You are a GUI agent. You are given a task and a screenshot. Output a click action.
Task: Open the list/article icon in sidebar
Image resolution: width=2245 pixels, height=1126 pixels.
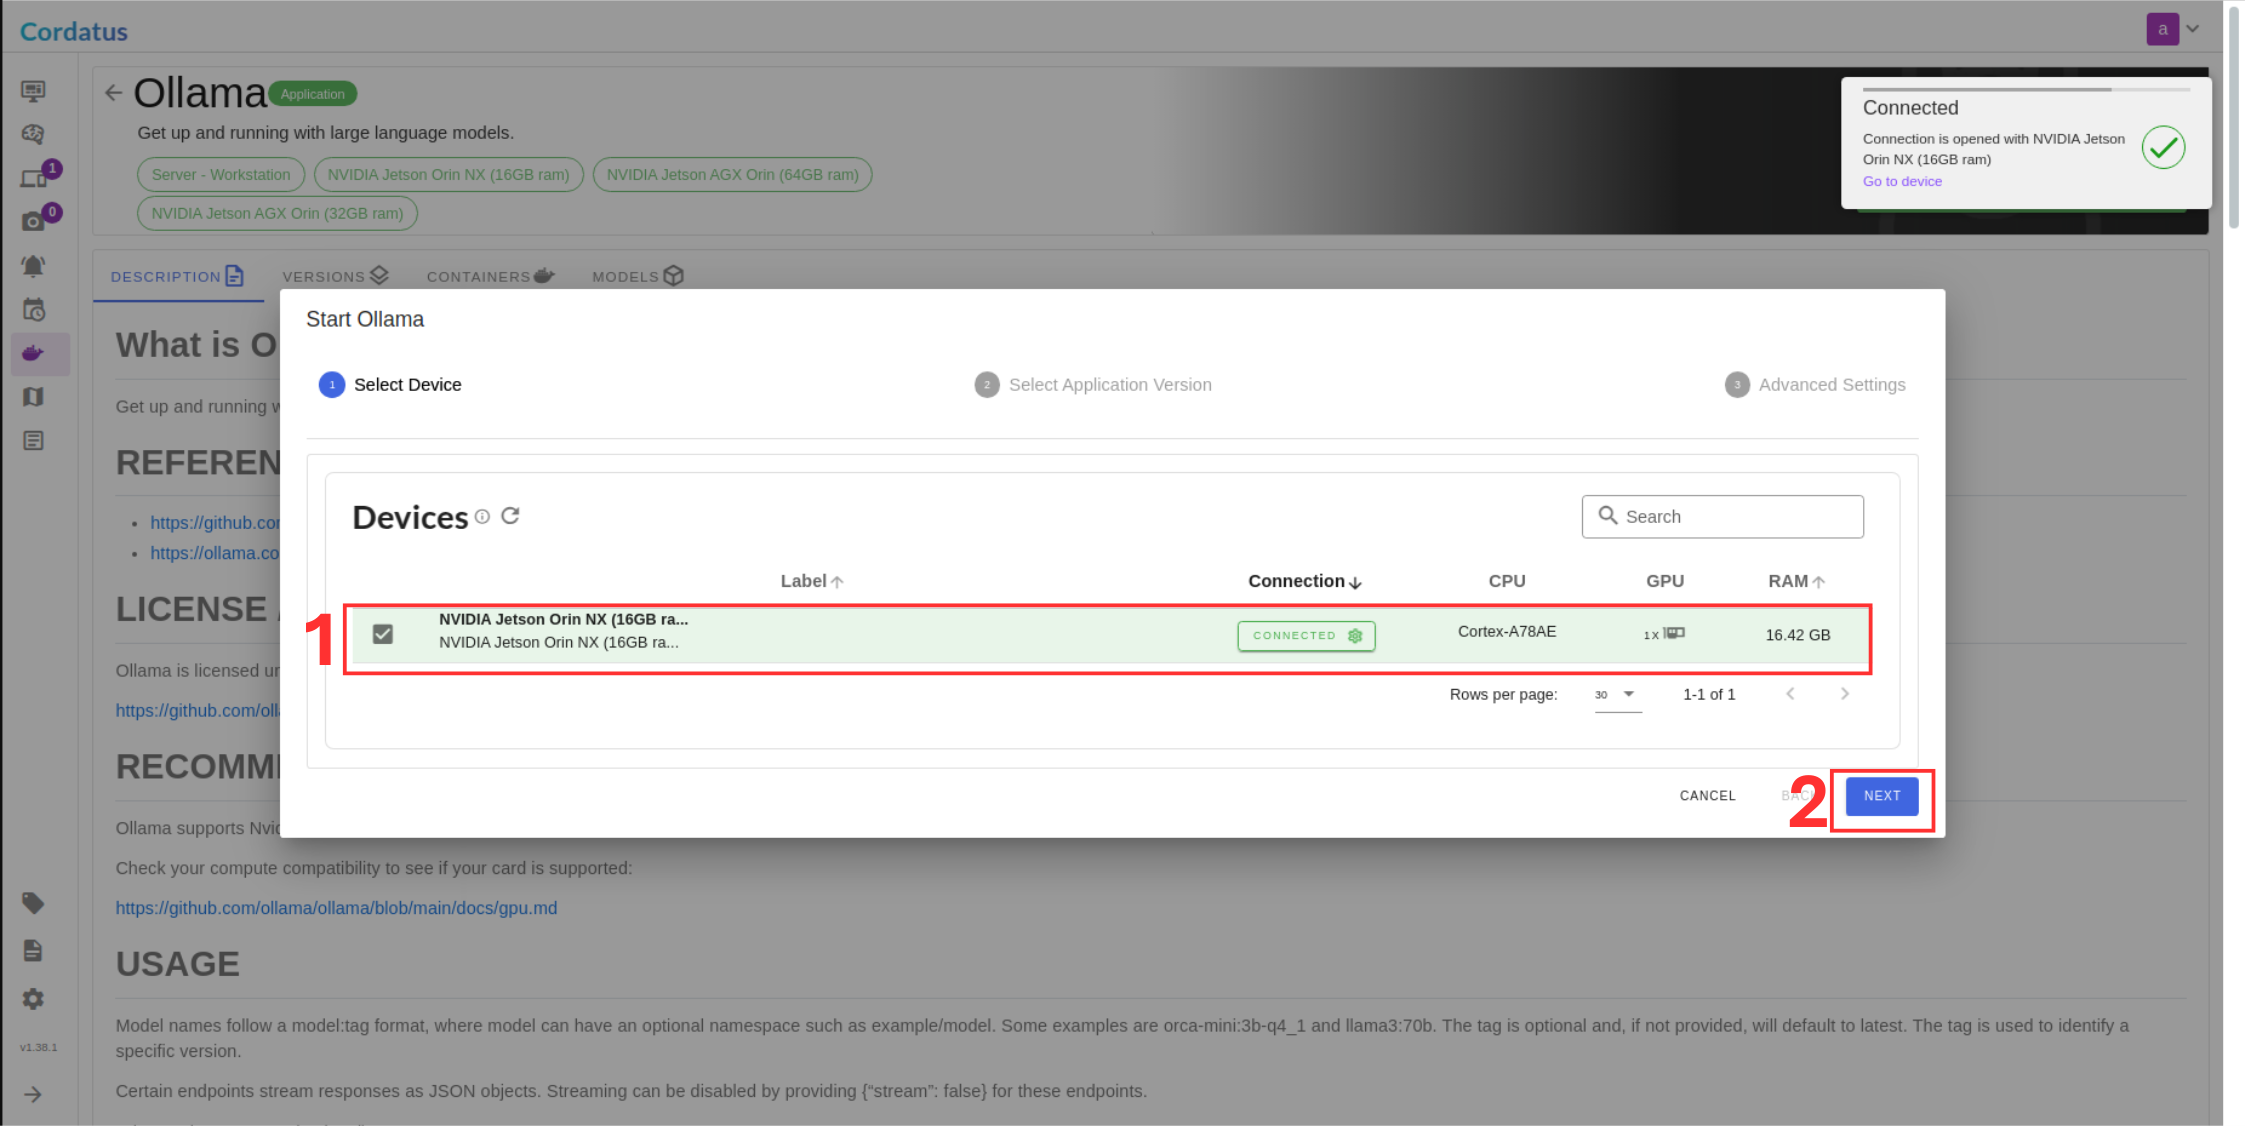pyautogui.click(x=33, y=441)
